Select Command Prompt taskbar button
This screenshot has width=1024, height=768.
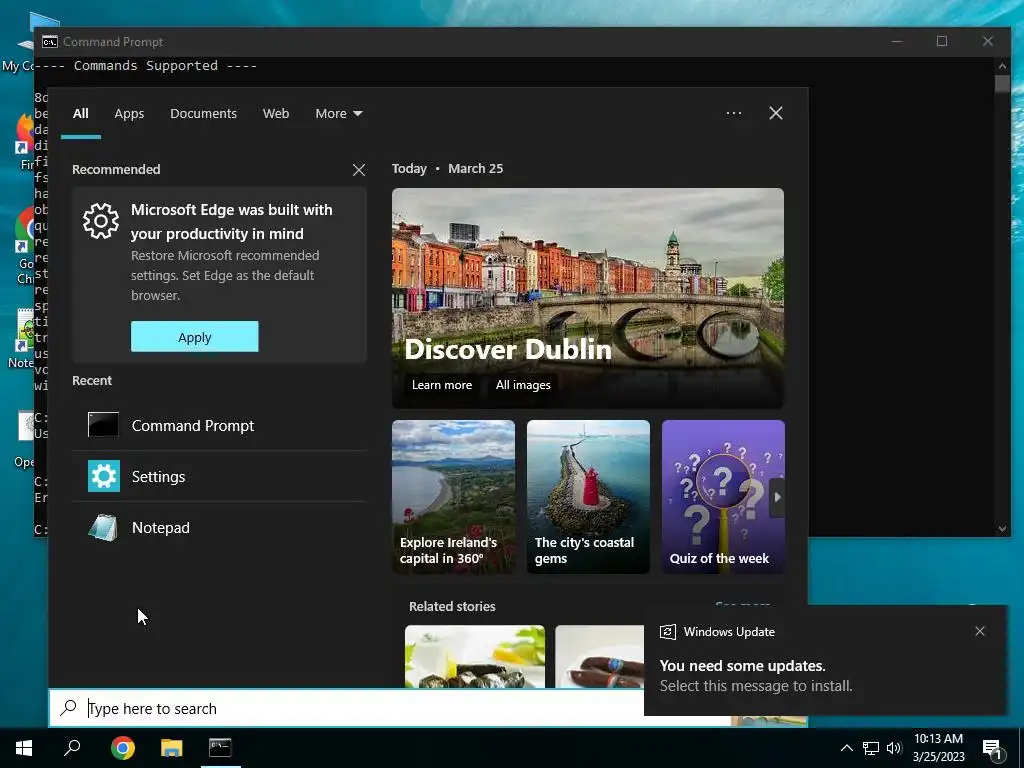(220, 748)
